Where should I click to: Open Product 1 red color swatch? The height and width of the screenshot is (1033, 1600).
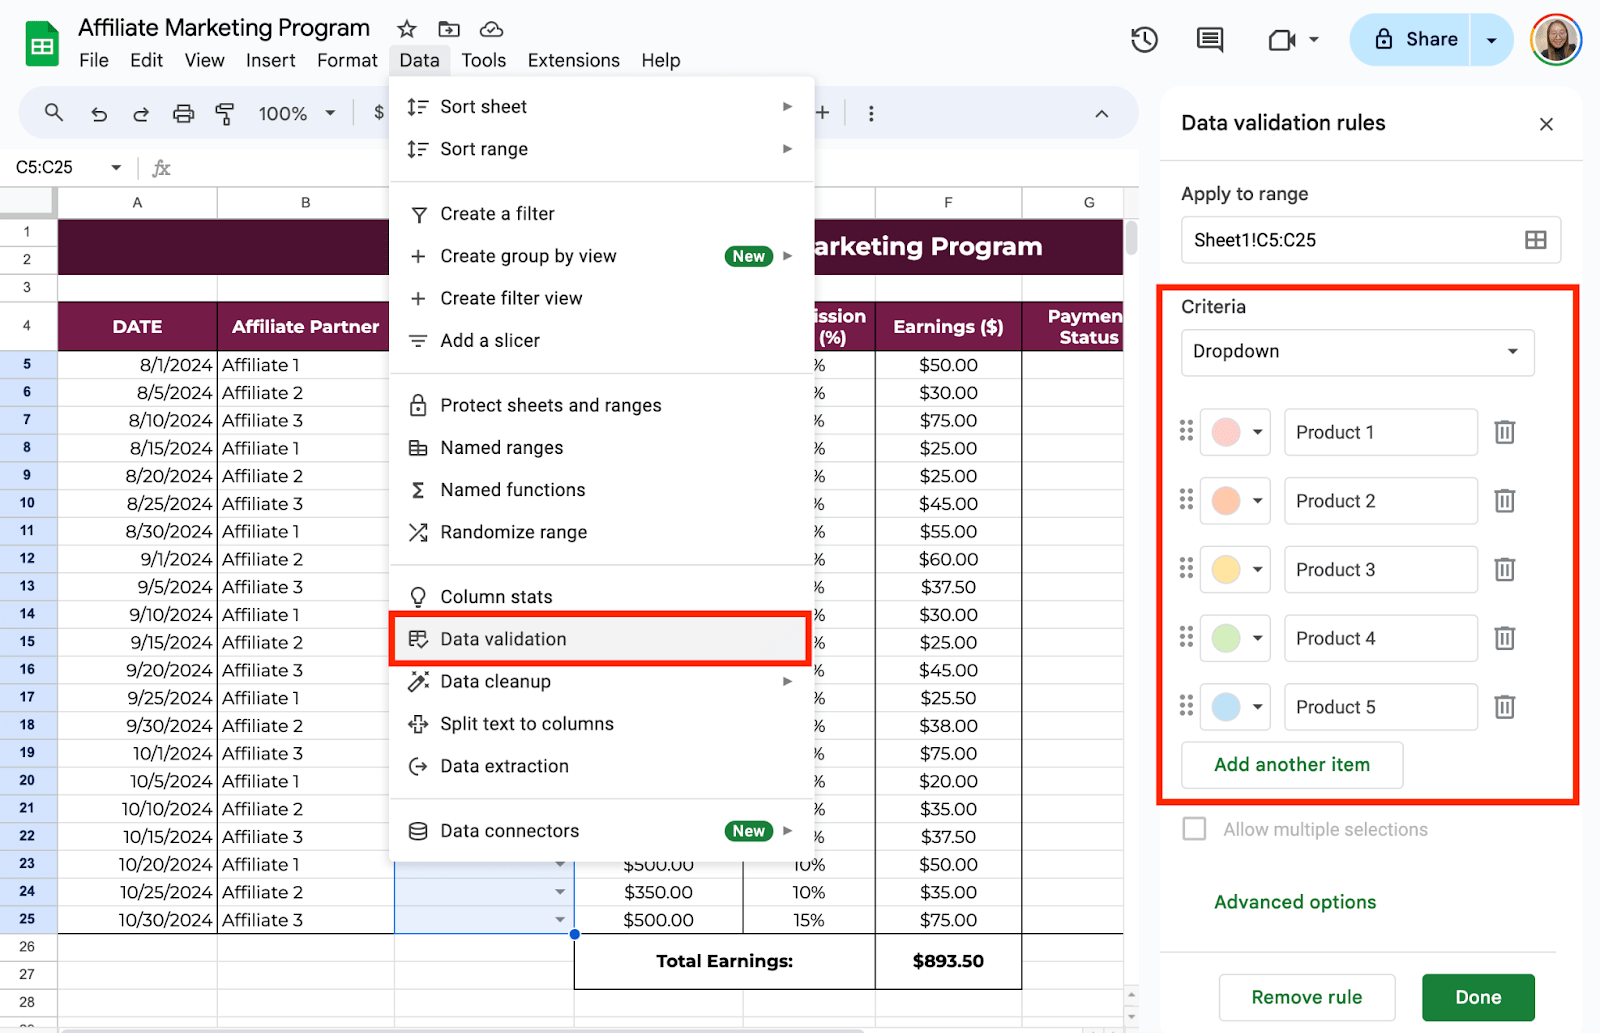pos(1235,433)
